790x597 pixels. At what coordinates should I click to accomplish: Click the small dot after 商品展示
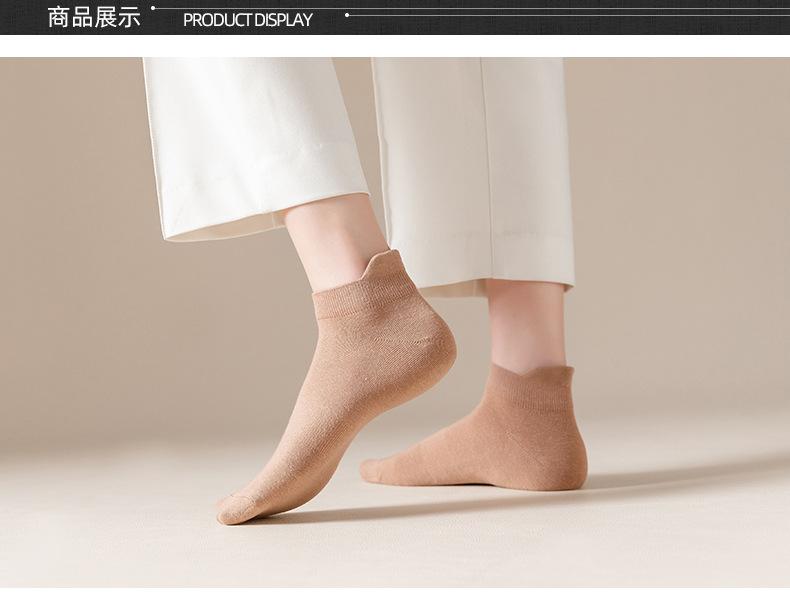152,8
